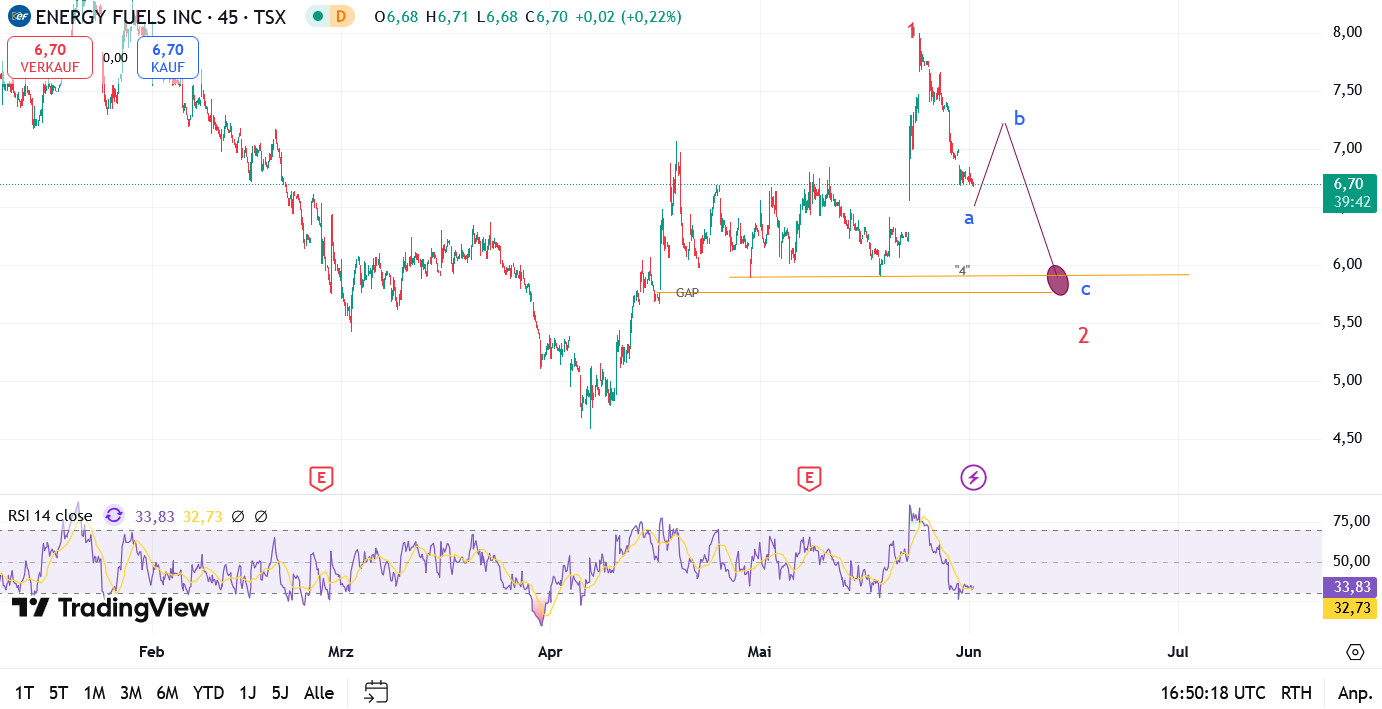The width and height of the screenshot is (1382, 709).
Task: Select the 1T time range
Action: tap(25, 693)
